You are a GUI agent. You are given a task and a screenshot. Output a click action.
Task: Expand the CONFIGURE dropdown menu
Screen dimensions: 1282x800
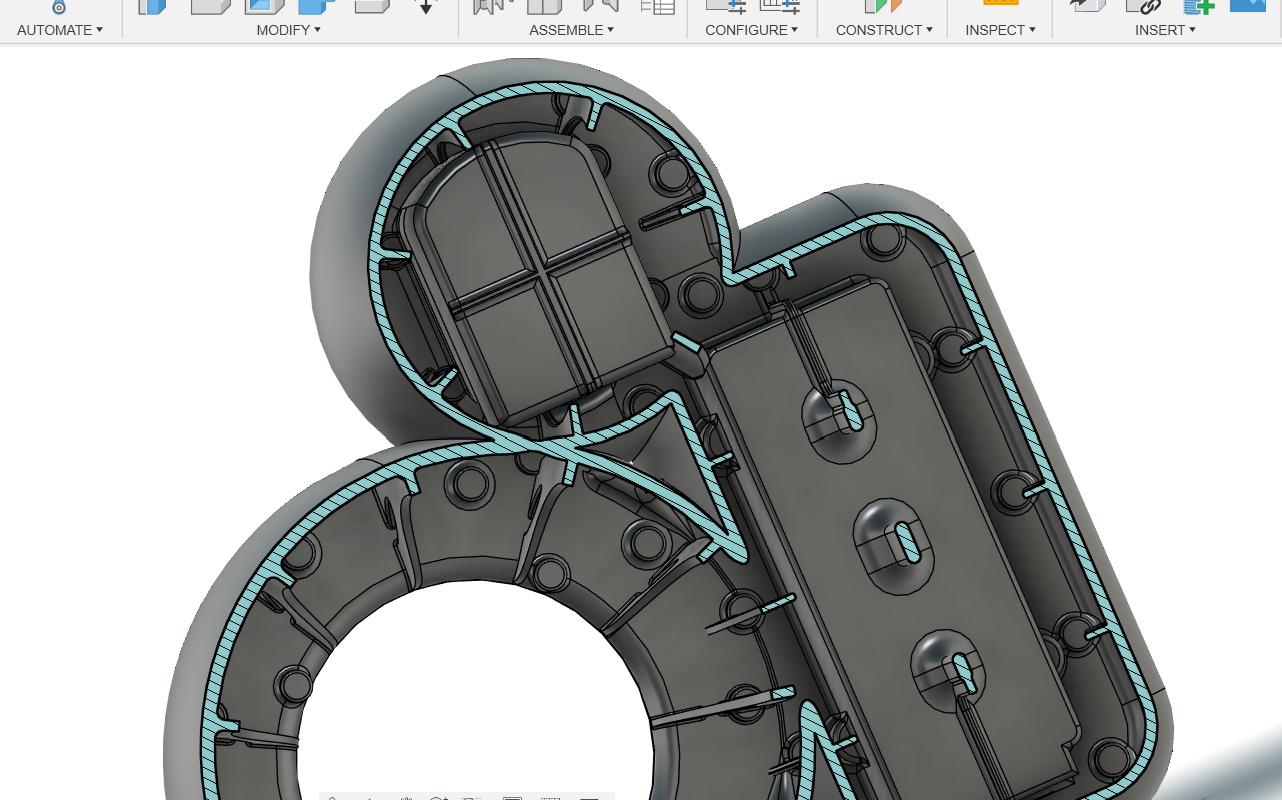coord(751,30)
